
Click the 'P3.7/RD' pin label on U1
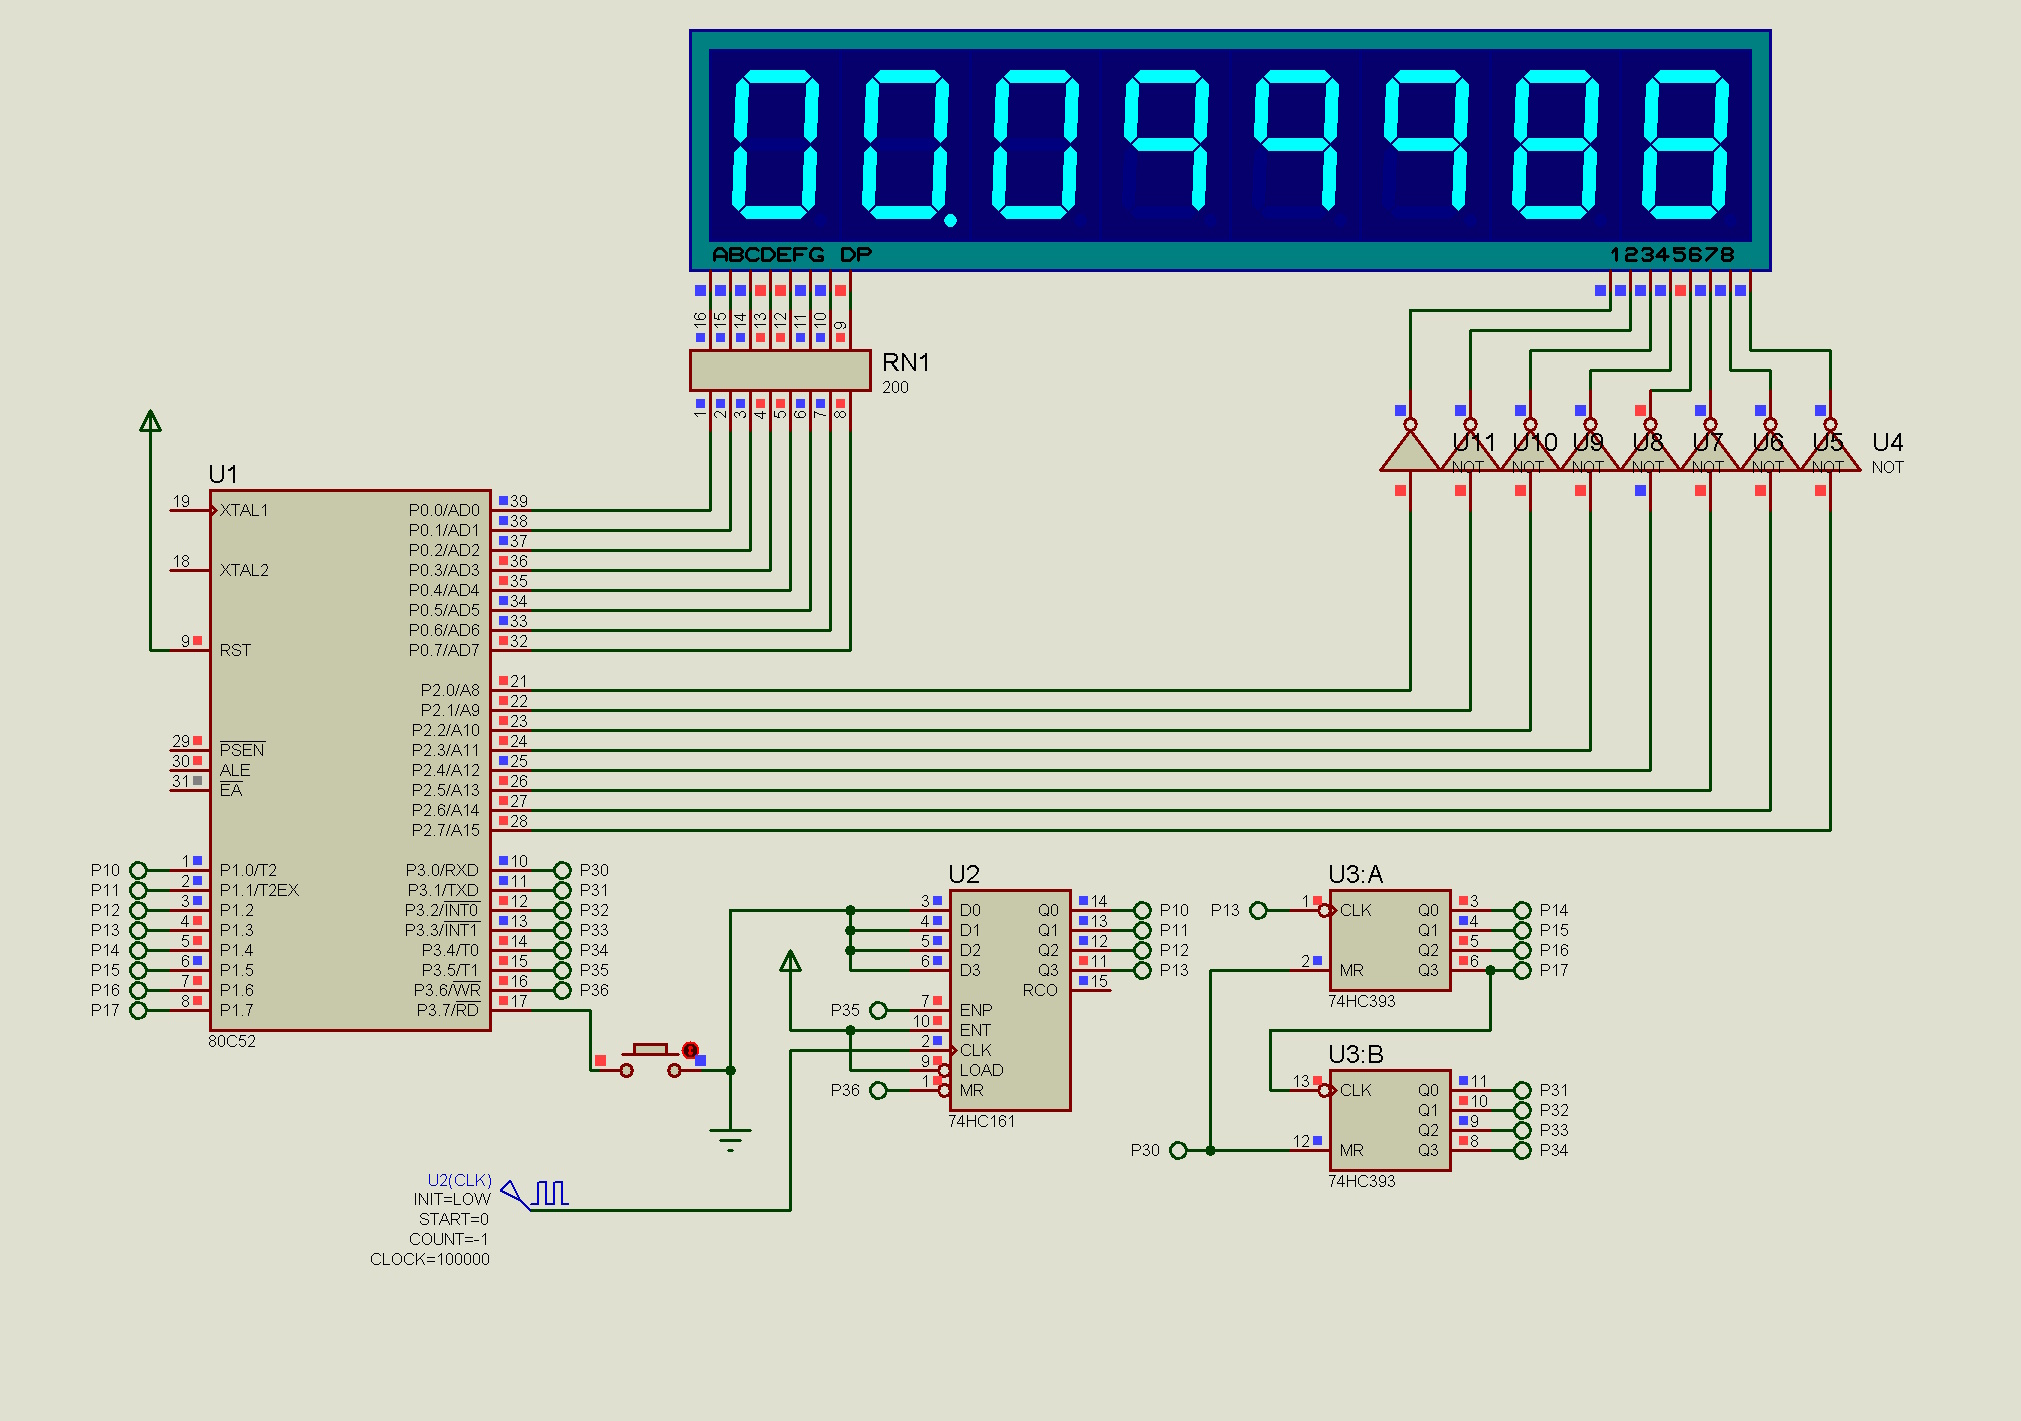[448, 1010]
